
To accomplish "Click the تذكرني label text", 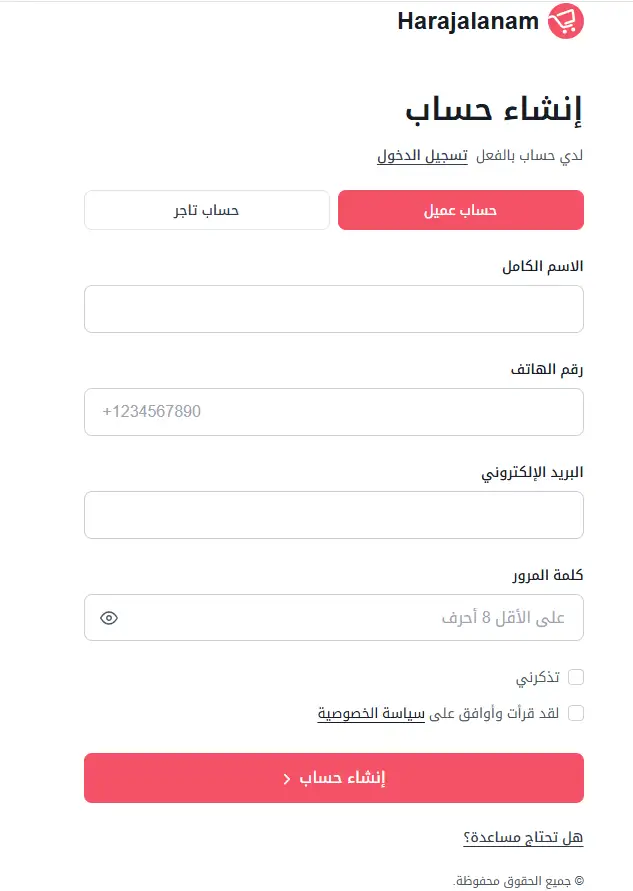I will pyautogui.click(x=538, y=677).
